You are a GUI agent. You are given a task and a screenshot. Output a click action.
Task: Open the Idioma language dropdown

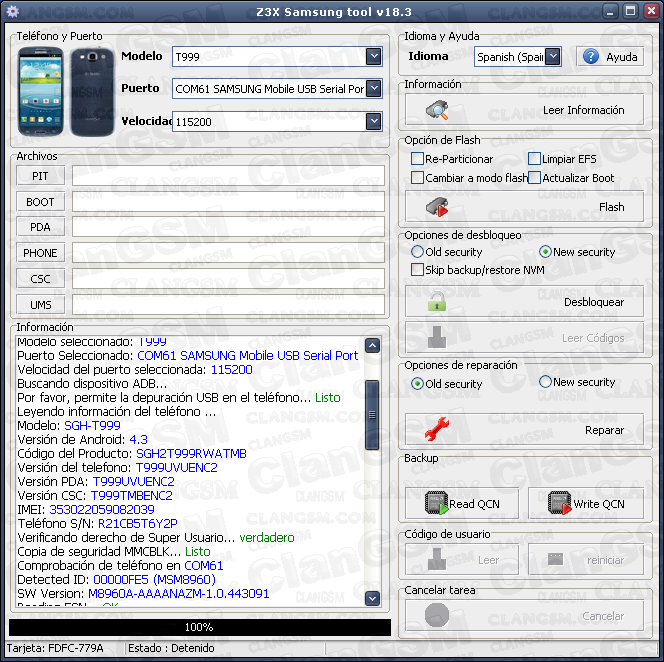(x=553, y=56)
